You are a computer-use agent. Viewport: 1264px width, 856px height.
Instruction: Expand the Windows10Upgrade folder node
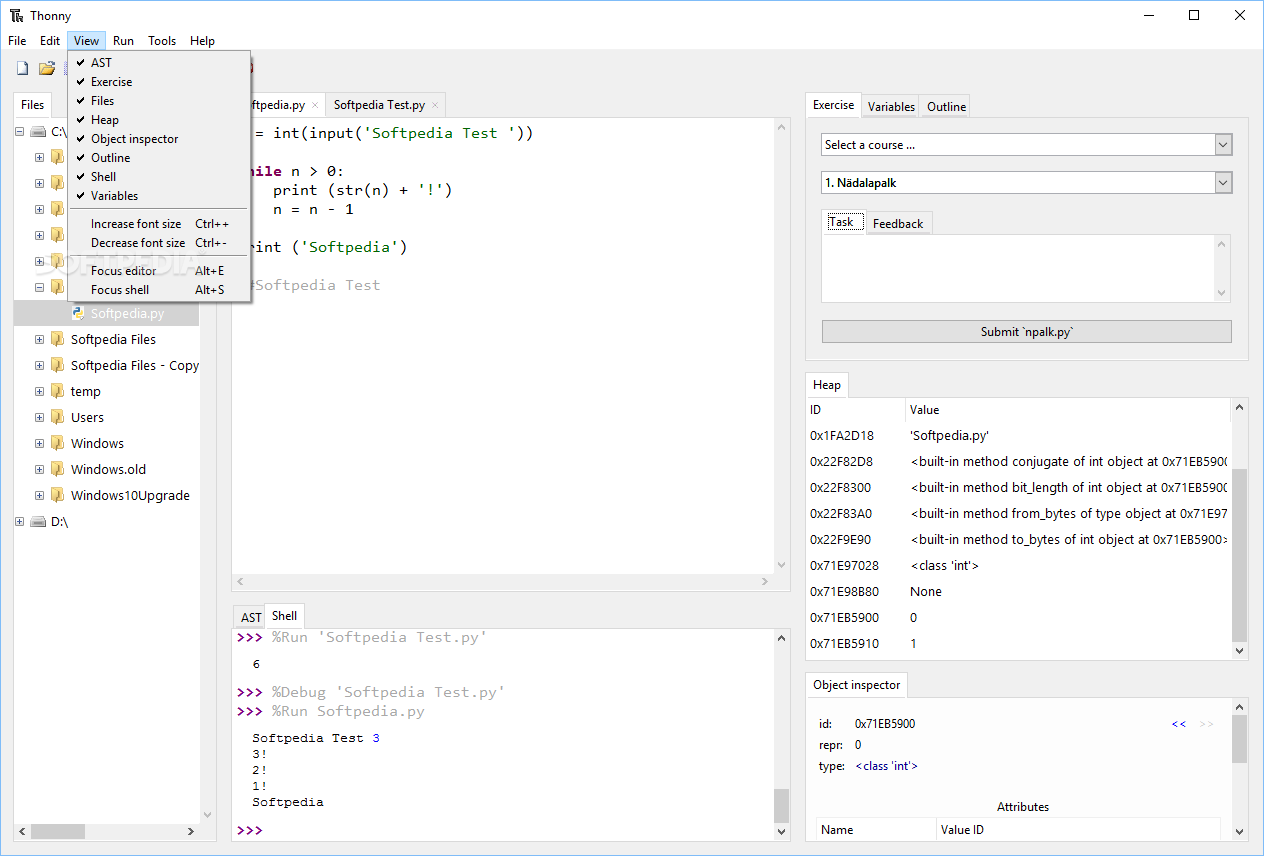[x=39, y=495]
